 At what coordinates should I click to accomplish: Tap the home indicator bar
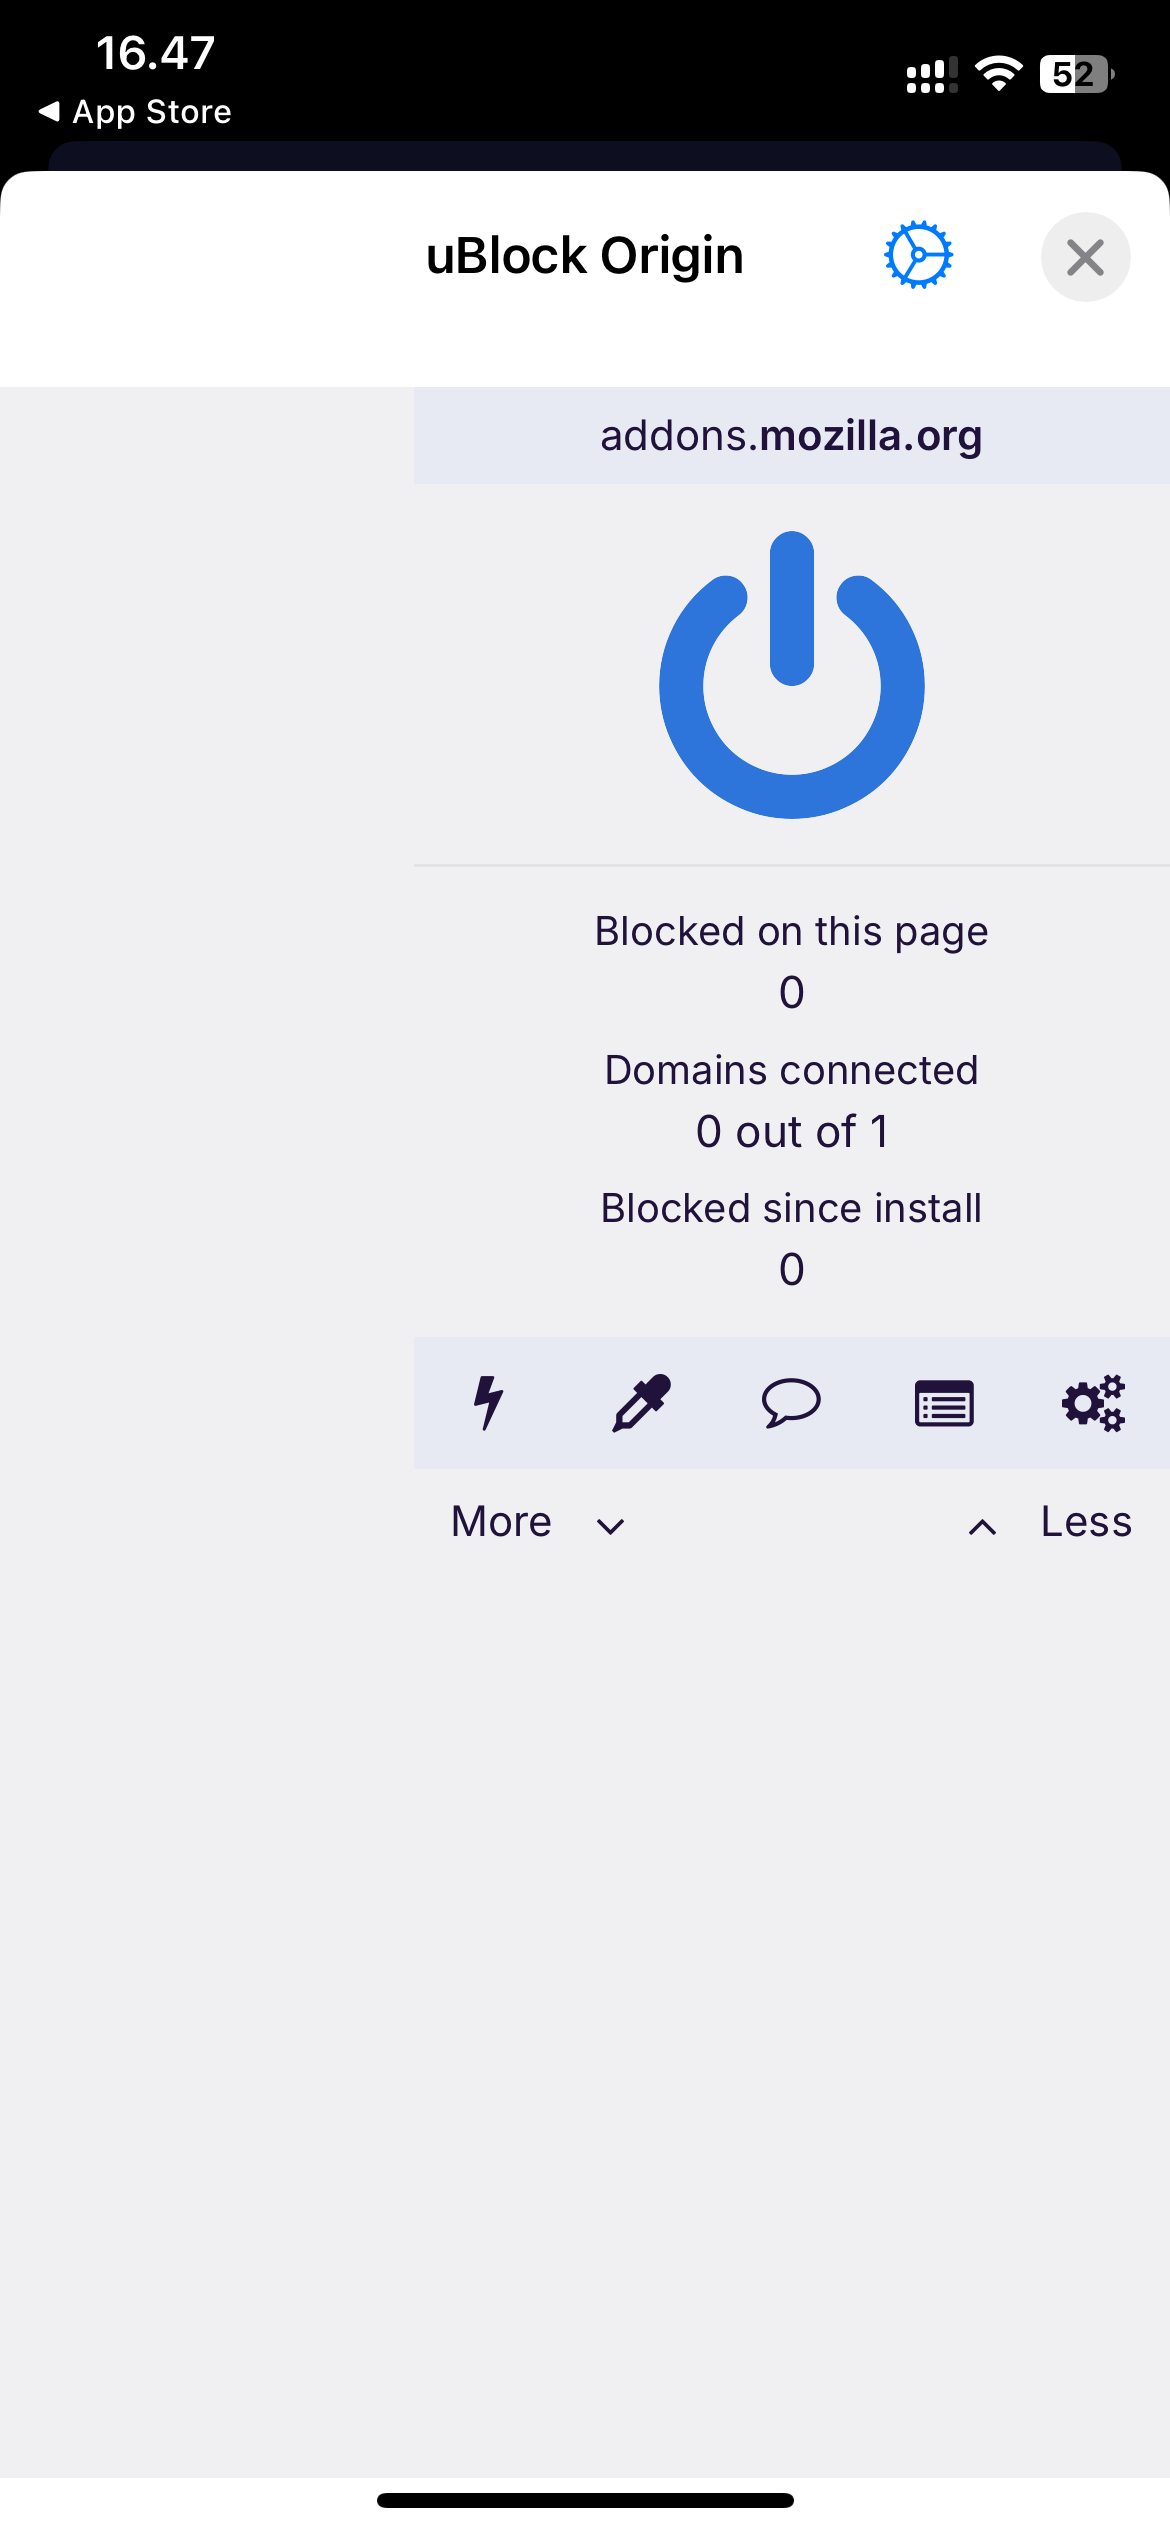click(585, 2500)
